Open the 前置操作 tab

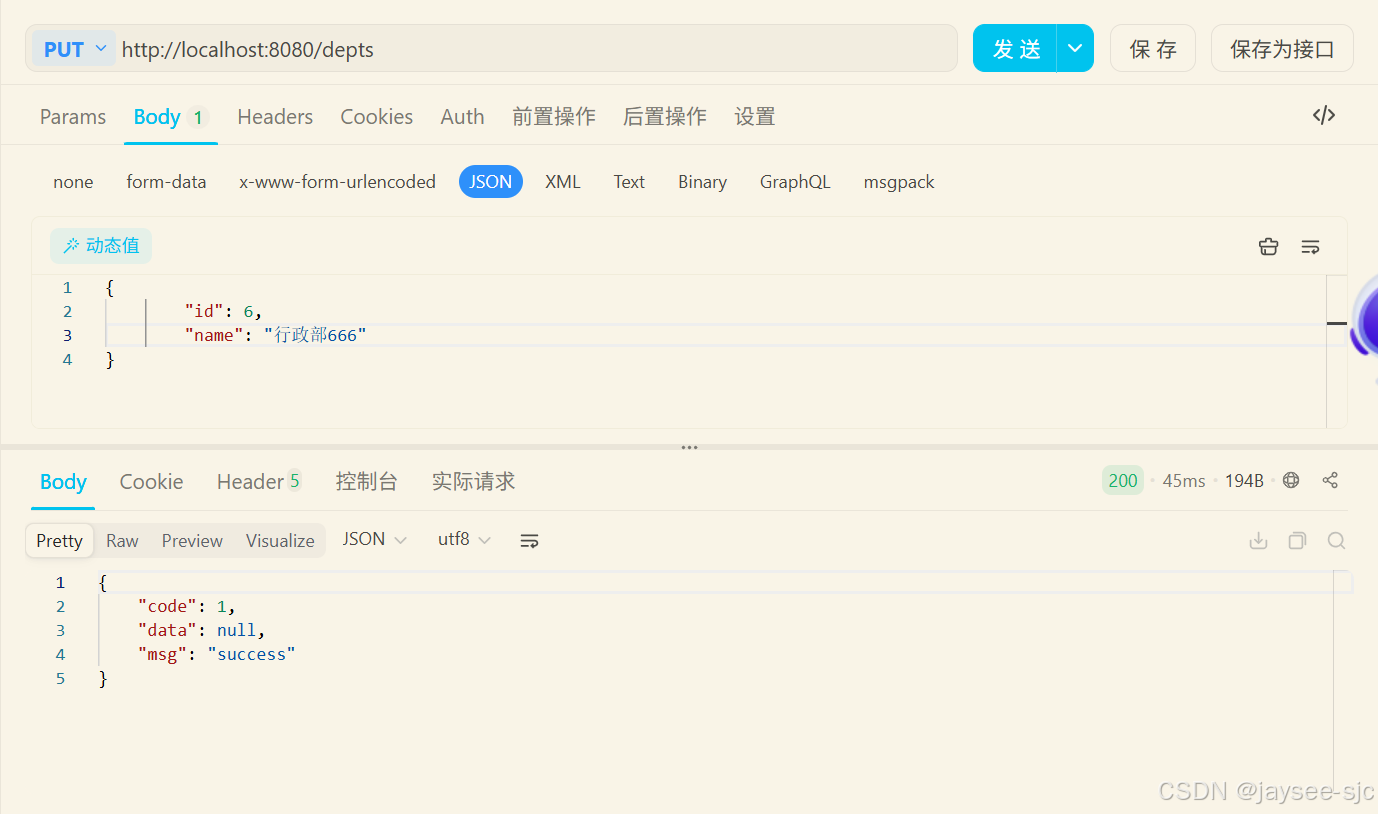554,117
